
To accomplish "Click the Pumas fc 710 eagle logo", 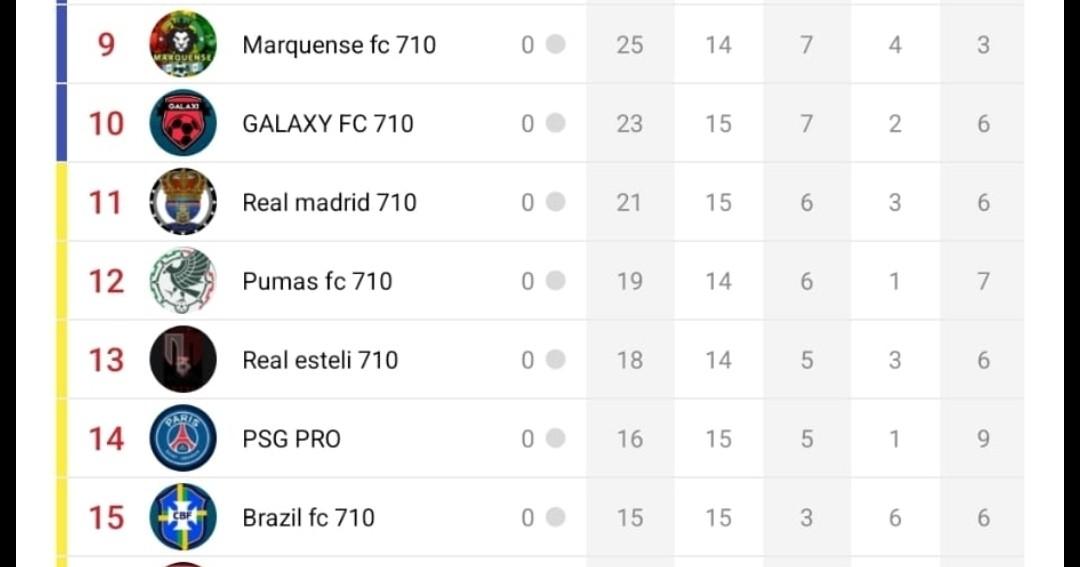I will (x=183, y=281).
